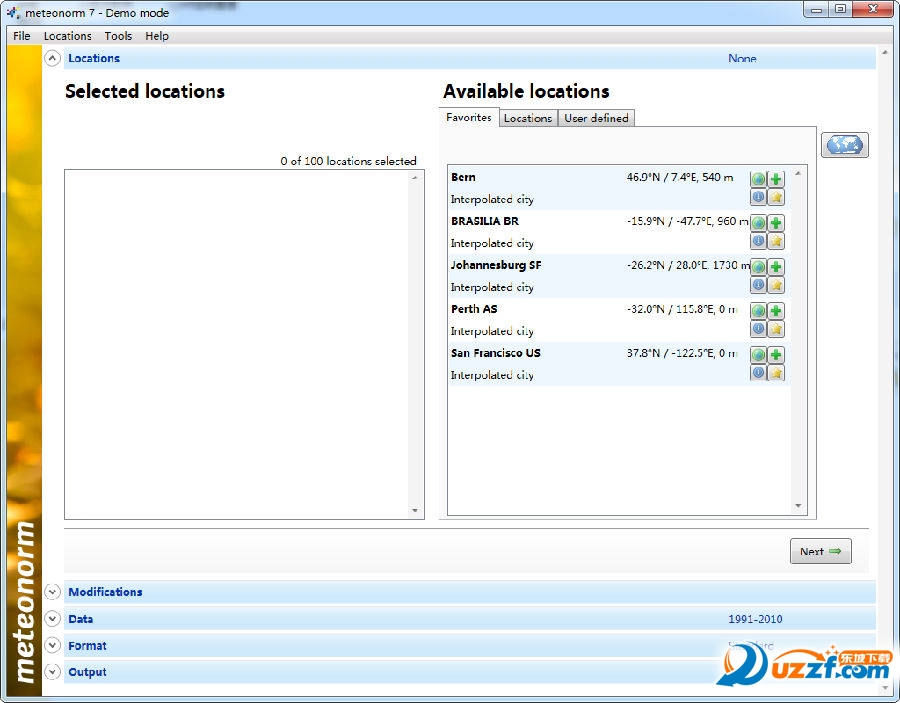900x703 pixels.
Task: Show Perth AS on map globe icon
Action: pyautogui.click(x=758, y=311)
